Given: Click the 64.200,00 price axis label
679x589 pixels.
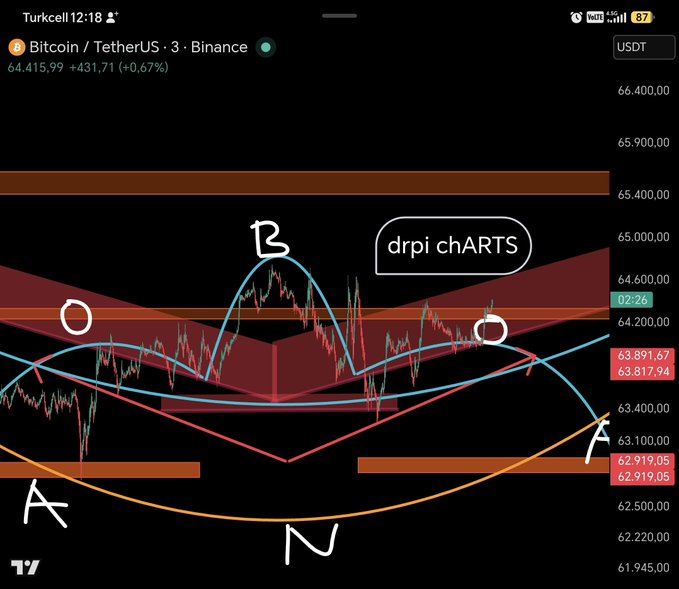Looking at the screenshot, I should pos(643,322).
